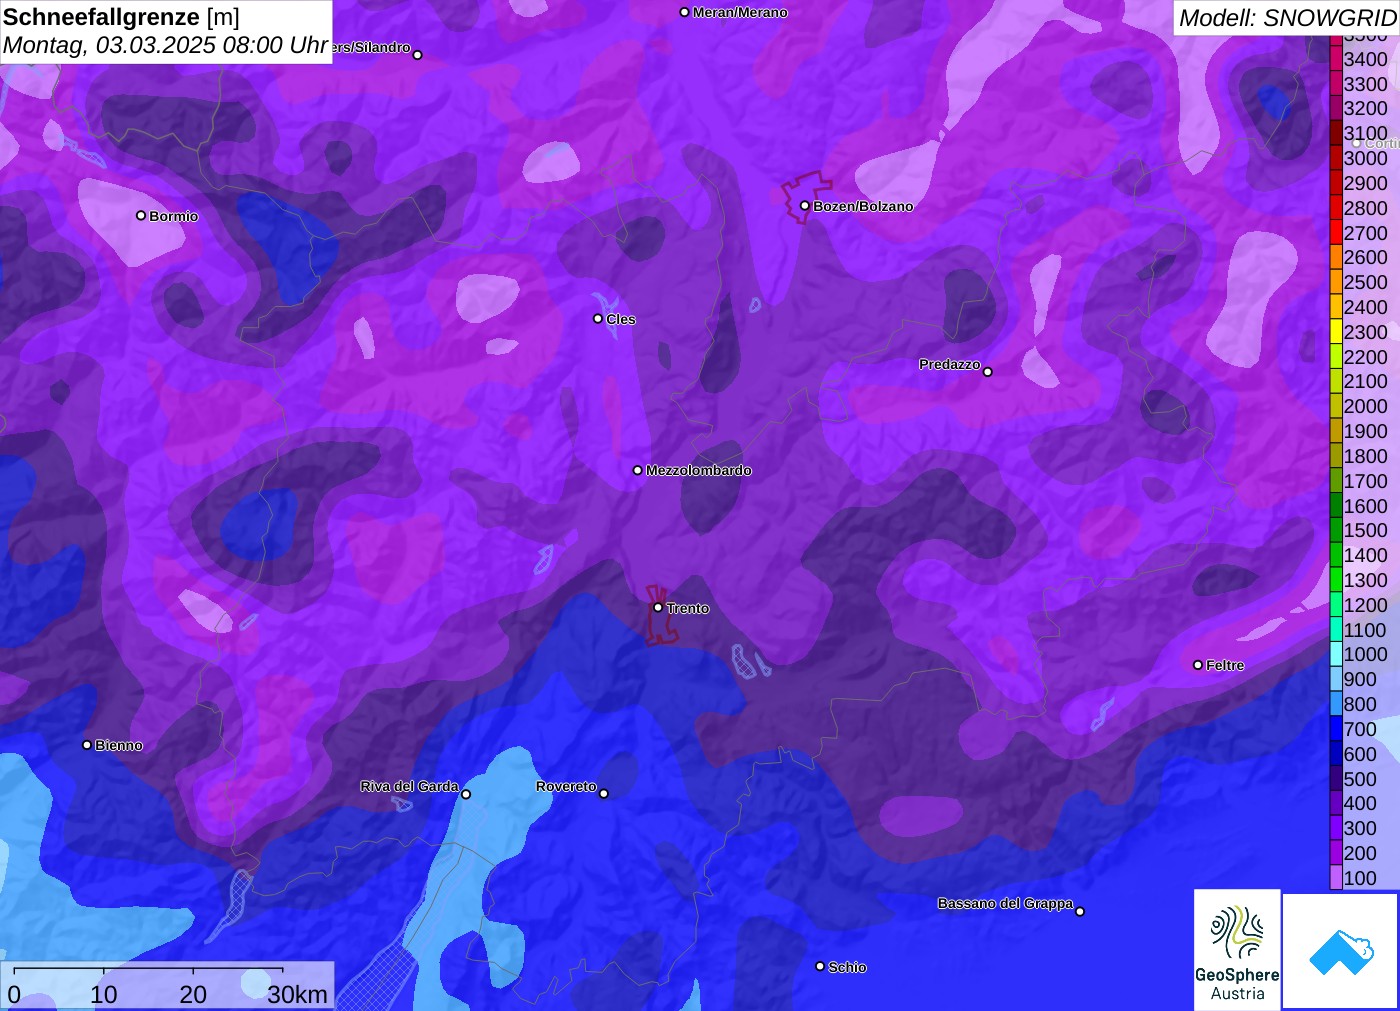Click the "2000" legend value
Viewport: 1400px width, 1011px height.
click(x=1366, y=406)
